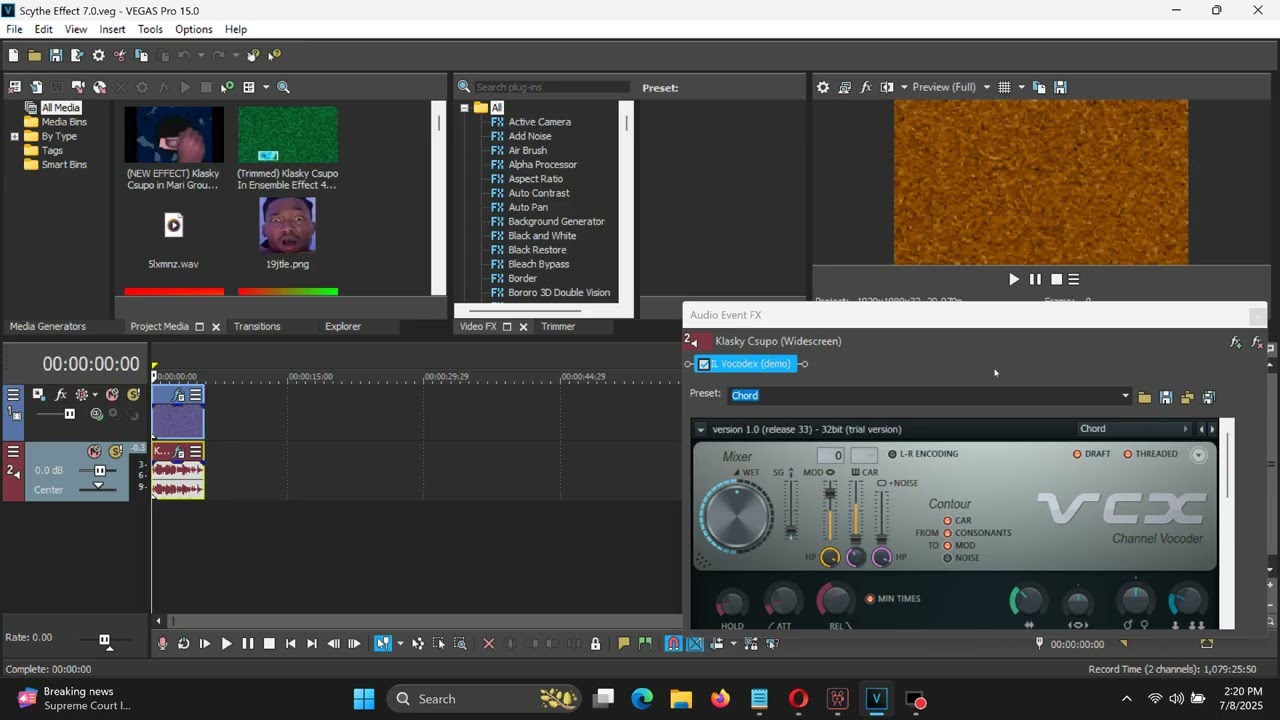The height and width of the screenshot is (720, 1280).
Task: Open track motion on video track 1
Action: (x=38, y=395)
